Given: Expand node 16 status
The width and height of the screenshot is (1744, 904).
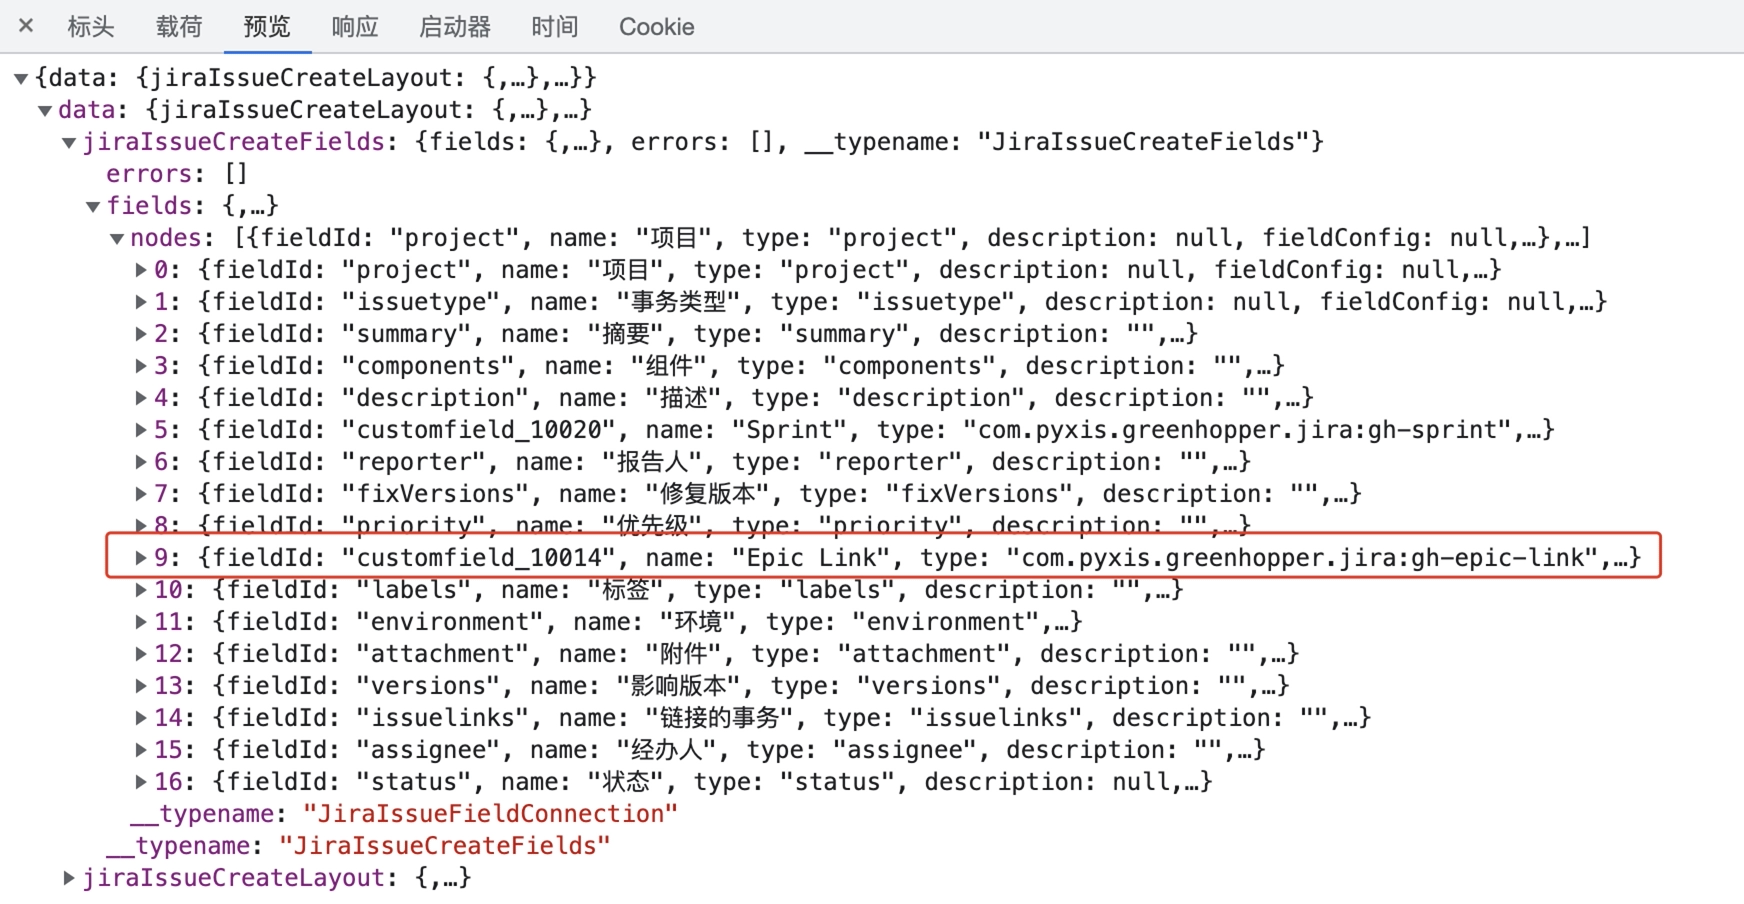Looking at the screenshot, I should 141,782.
